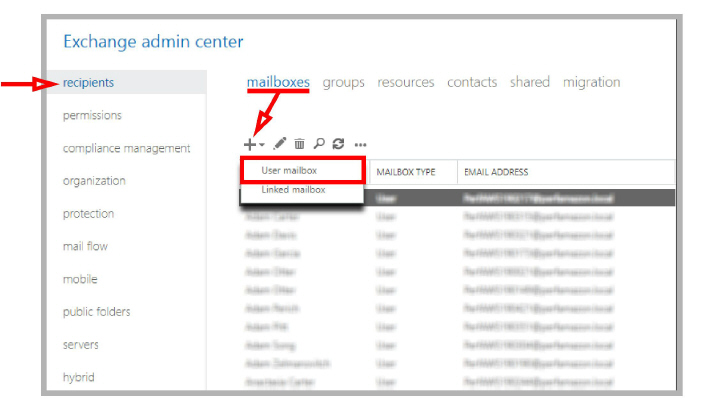Click the trash can delete icon
The height and width of the screenshot is (409, 723).
pyautogui.click(x=299, y=144)
